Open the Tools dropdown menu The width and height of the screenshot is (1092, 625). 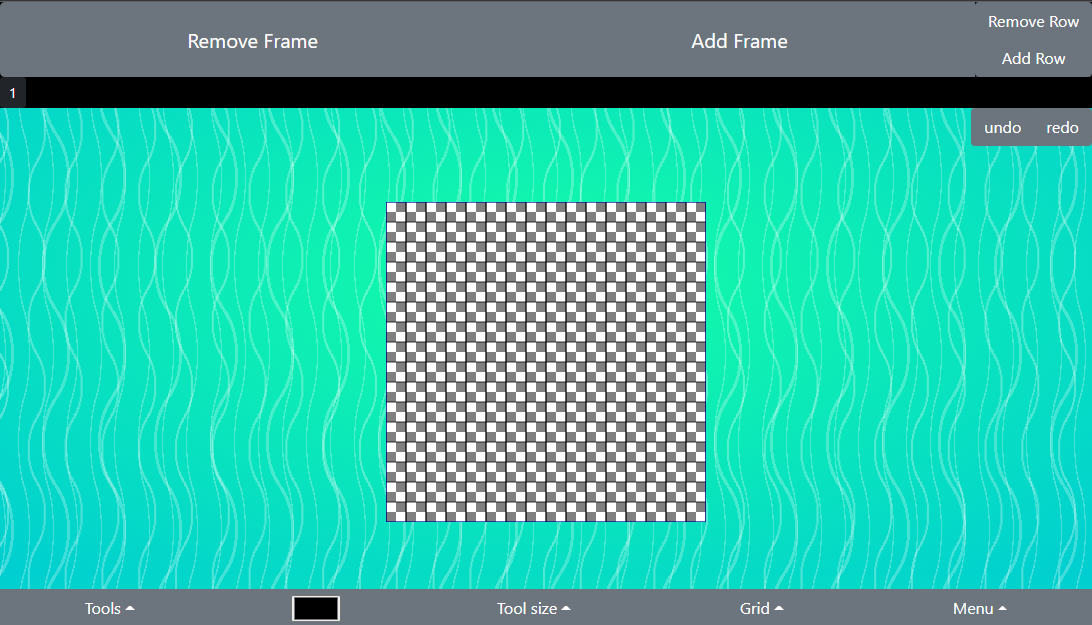(109, 608)
